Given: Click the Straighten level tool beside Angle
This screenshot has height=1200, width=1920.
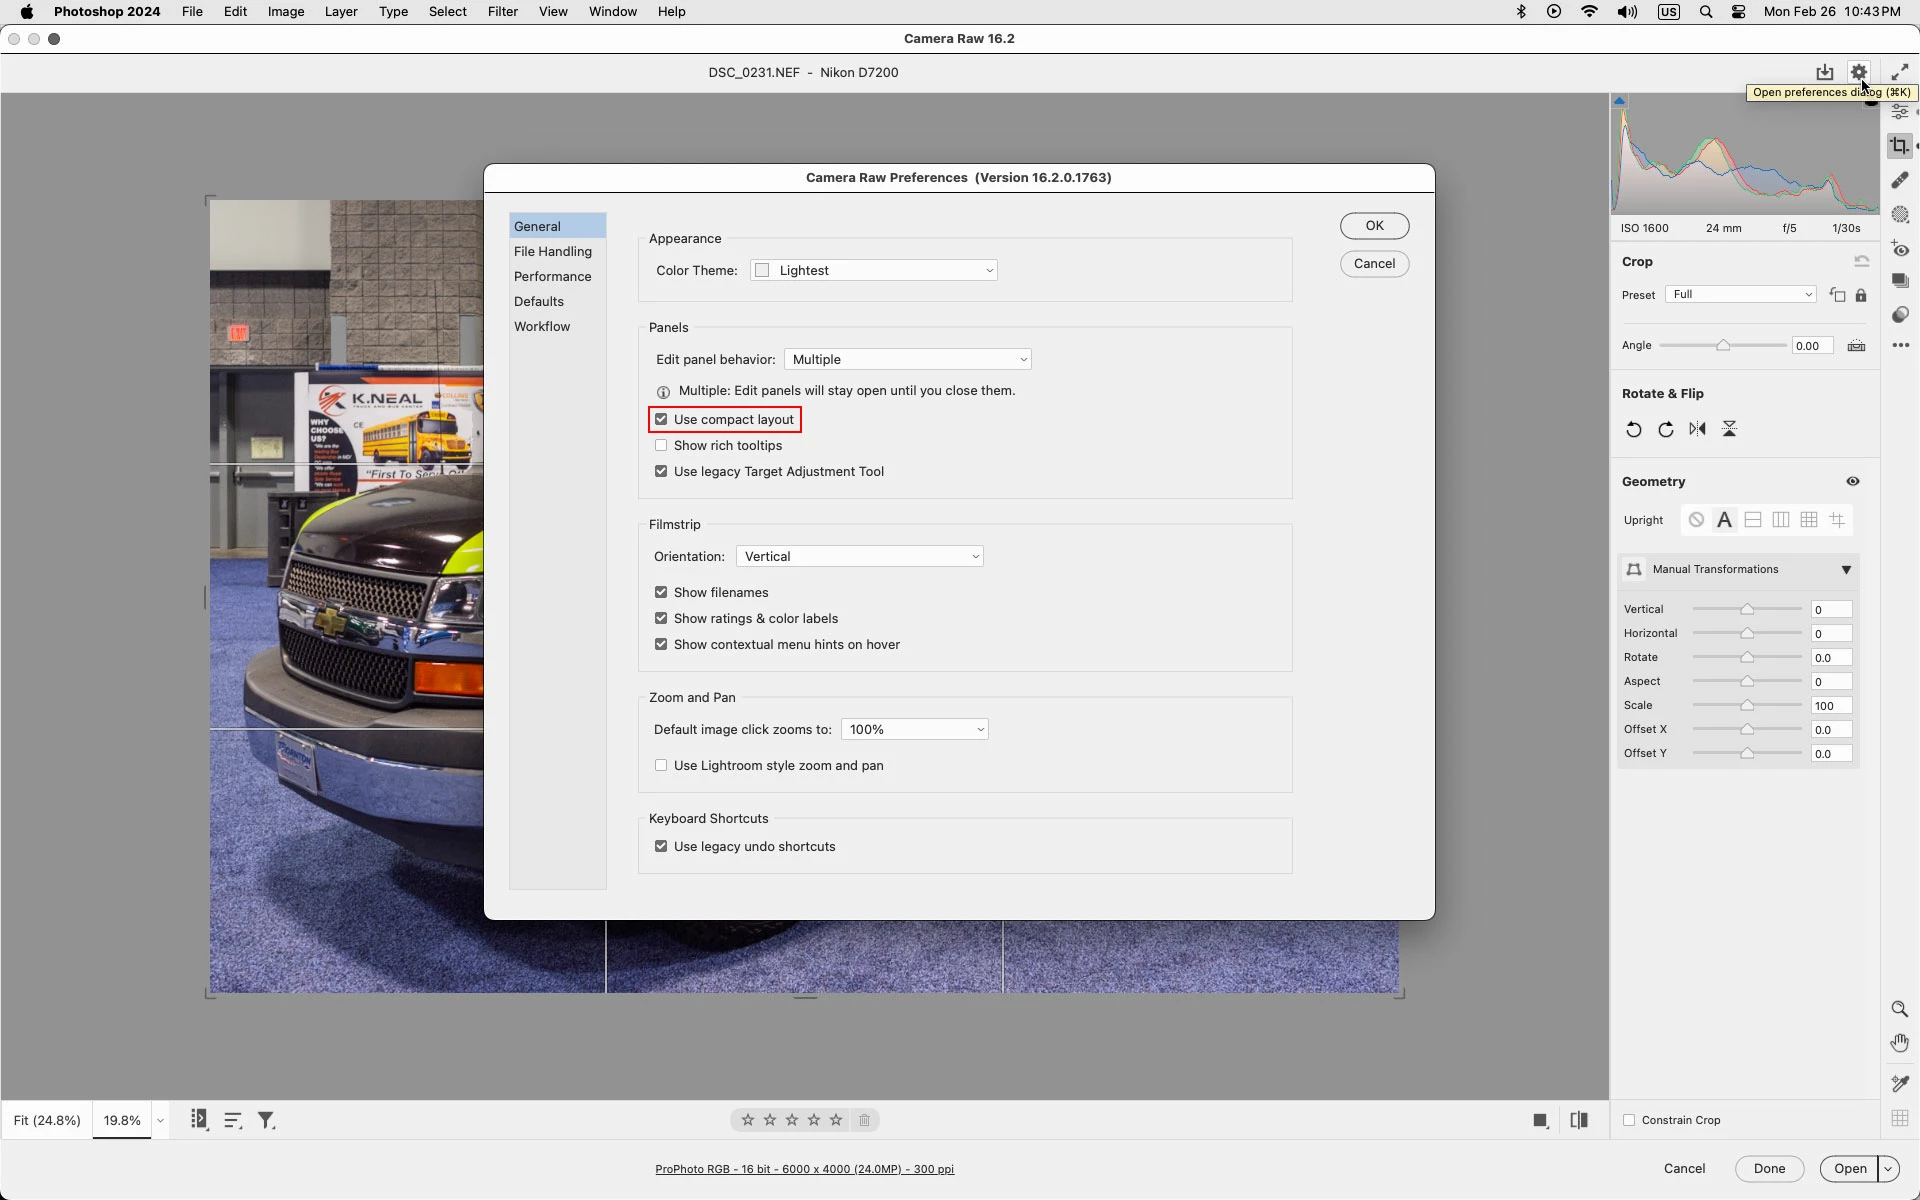Looking at the screenshot, I should point(1856,346).
